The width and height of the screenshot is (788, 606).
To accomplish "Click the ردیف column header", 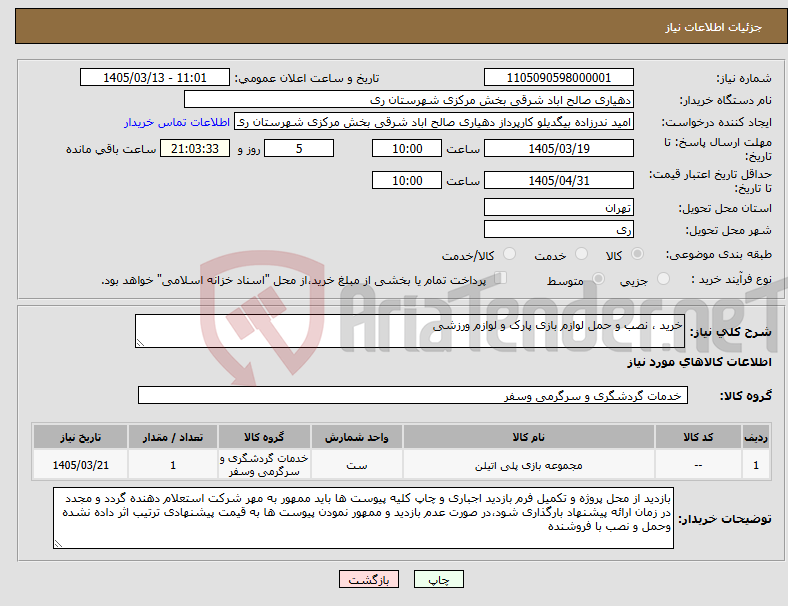I will [755, 437].
